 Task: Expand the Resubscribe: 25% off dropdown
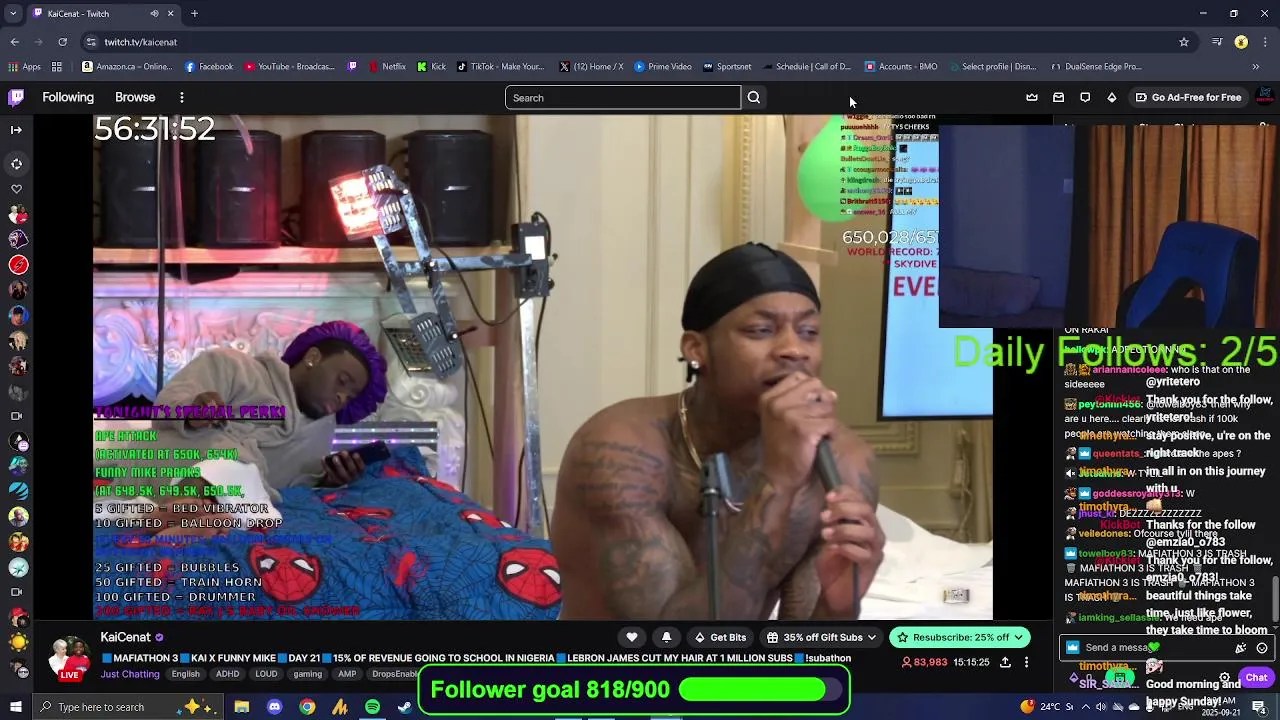[960, 638]
